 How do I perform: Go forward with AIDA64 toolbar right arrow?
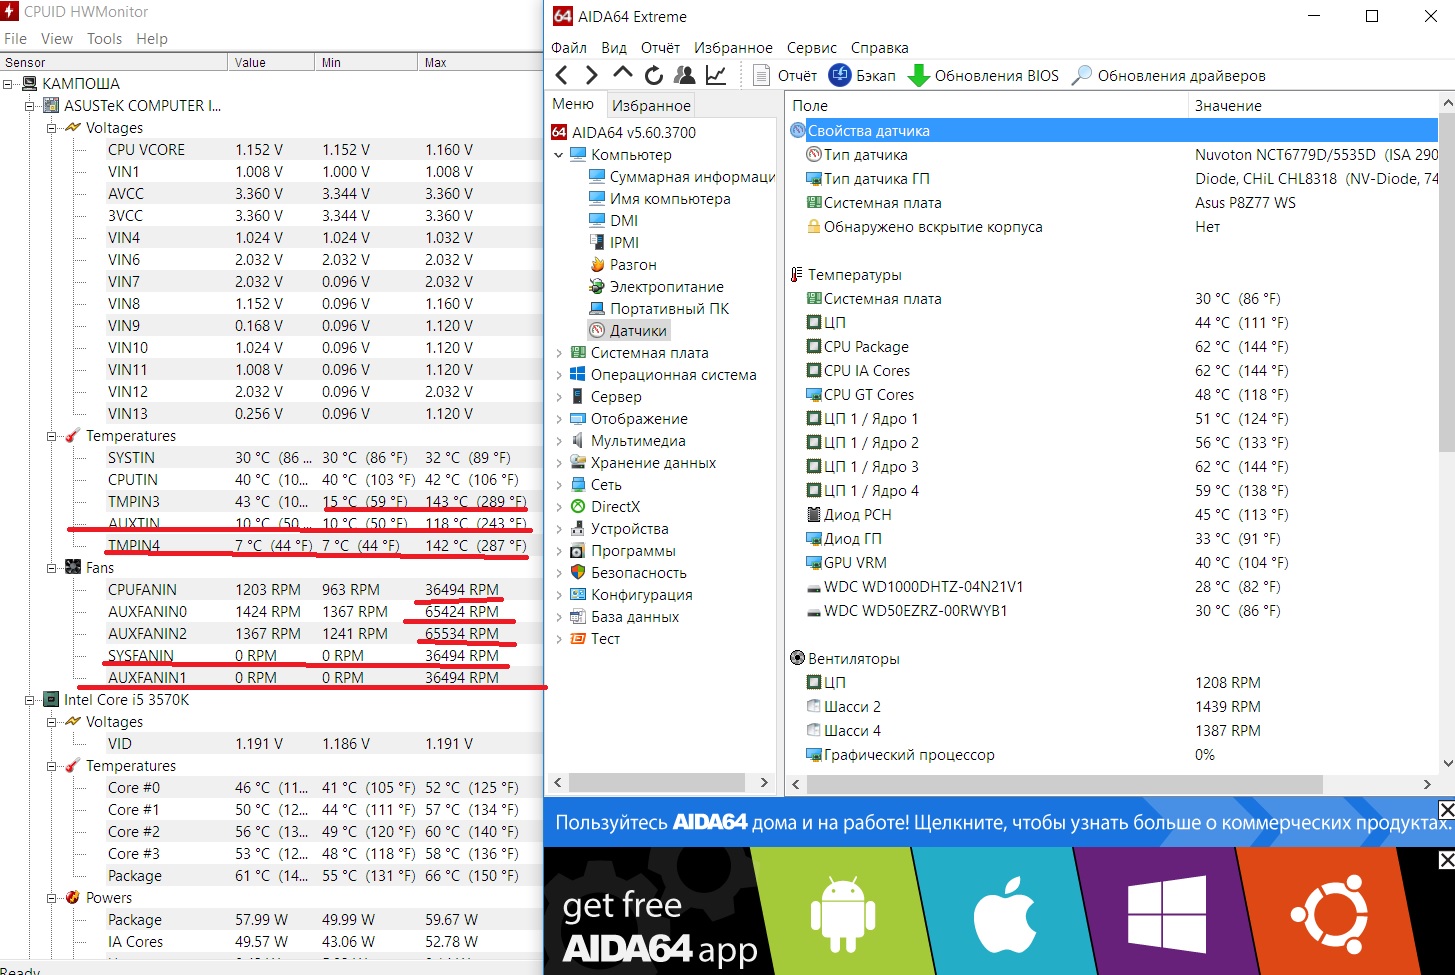[x=592, y=75]
